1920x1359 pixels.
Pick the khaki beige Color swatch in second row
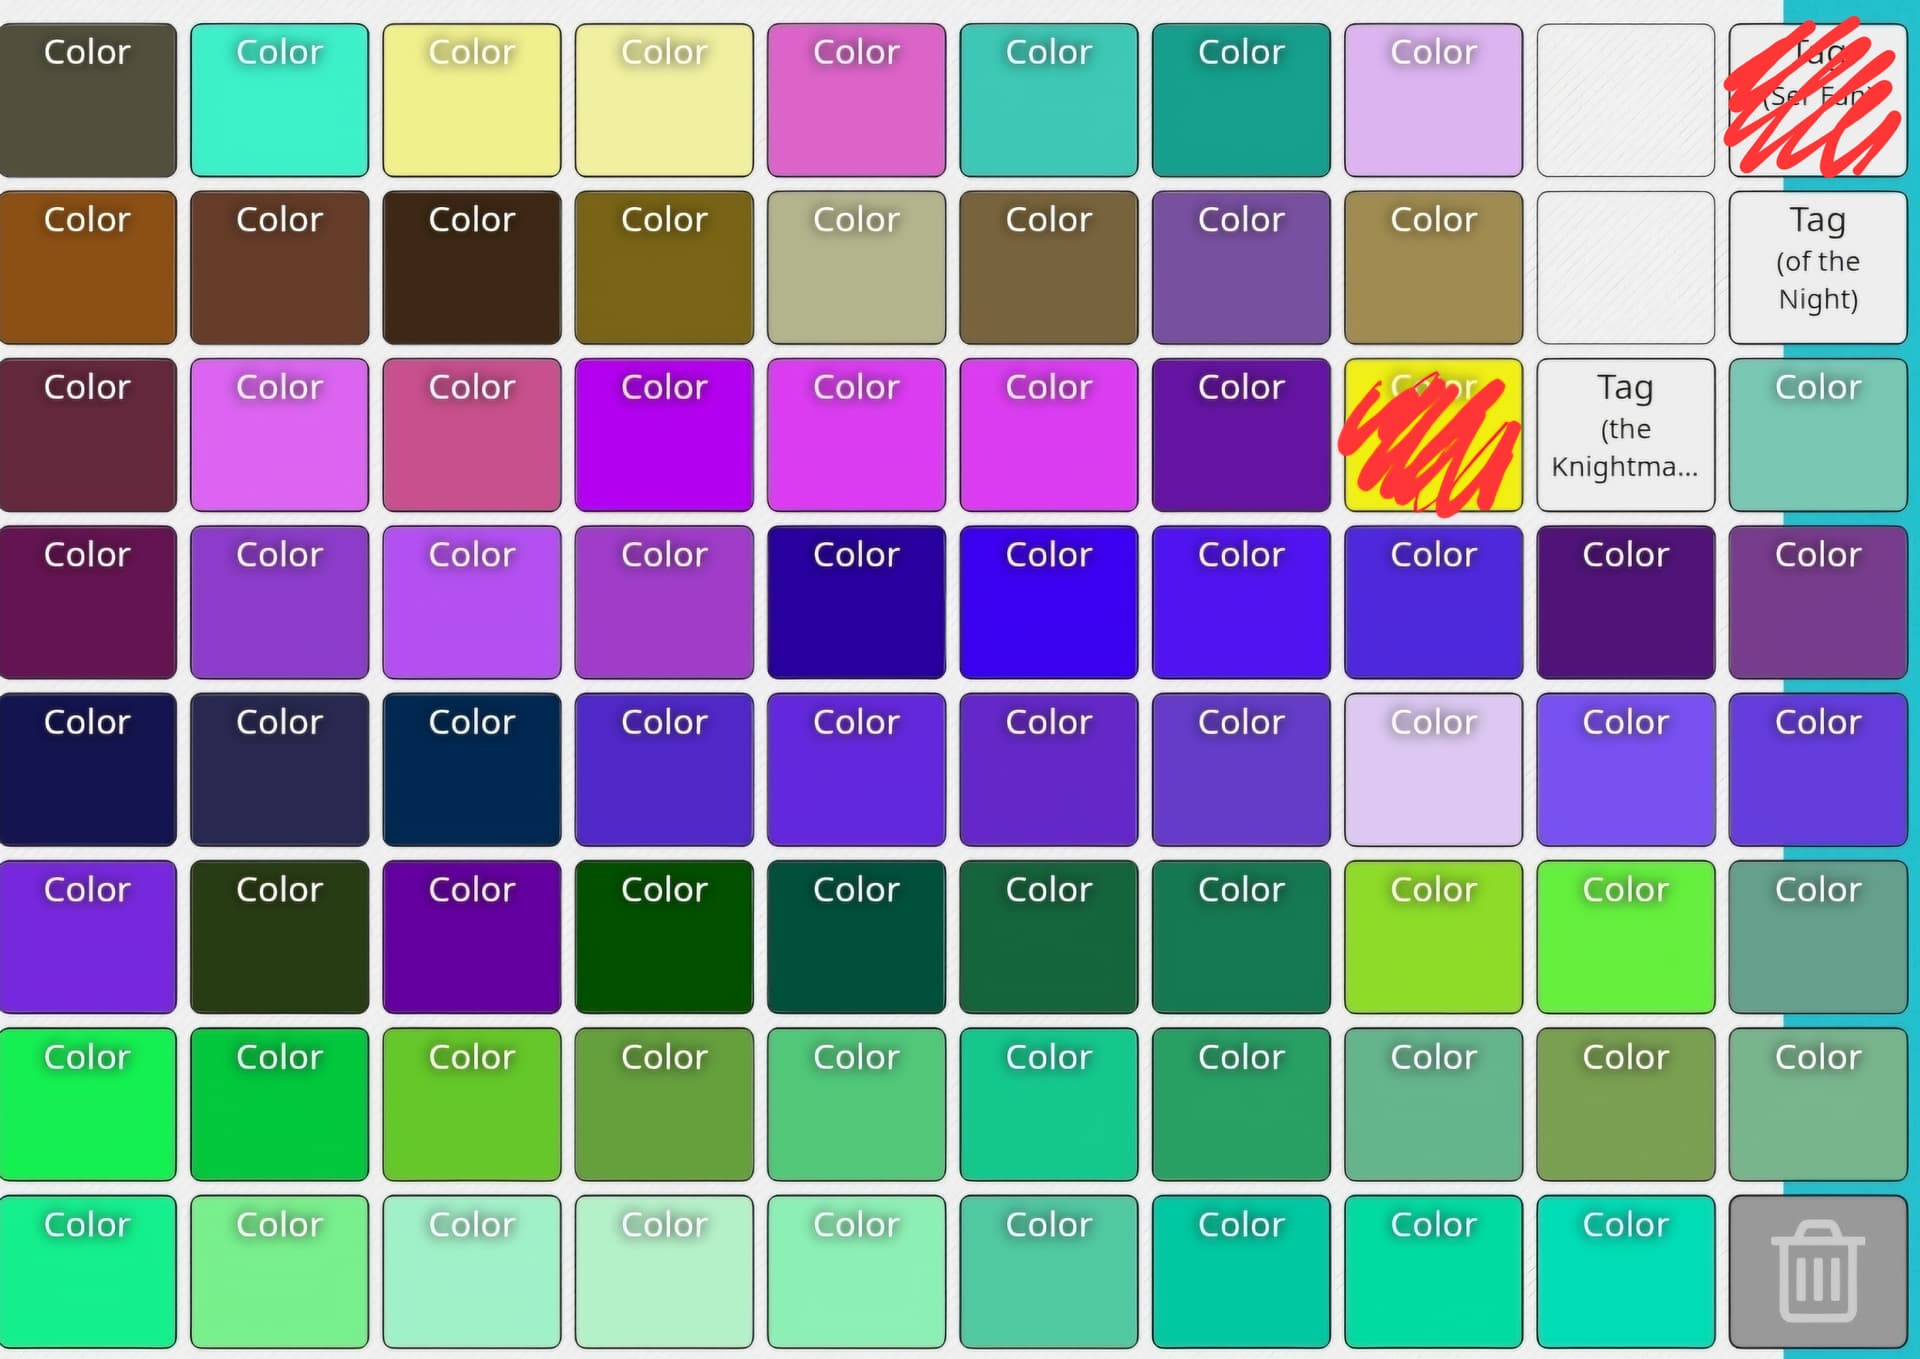(856, 267)
